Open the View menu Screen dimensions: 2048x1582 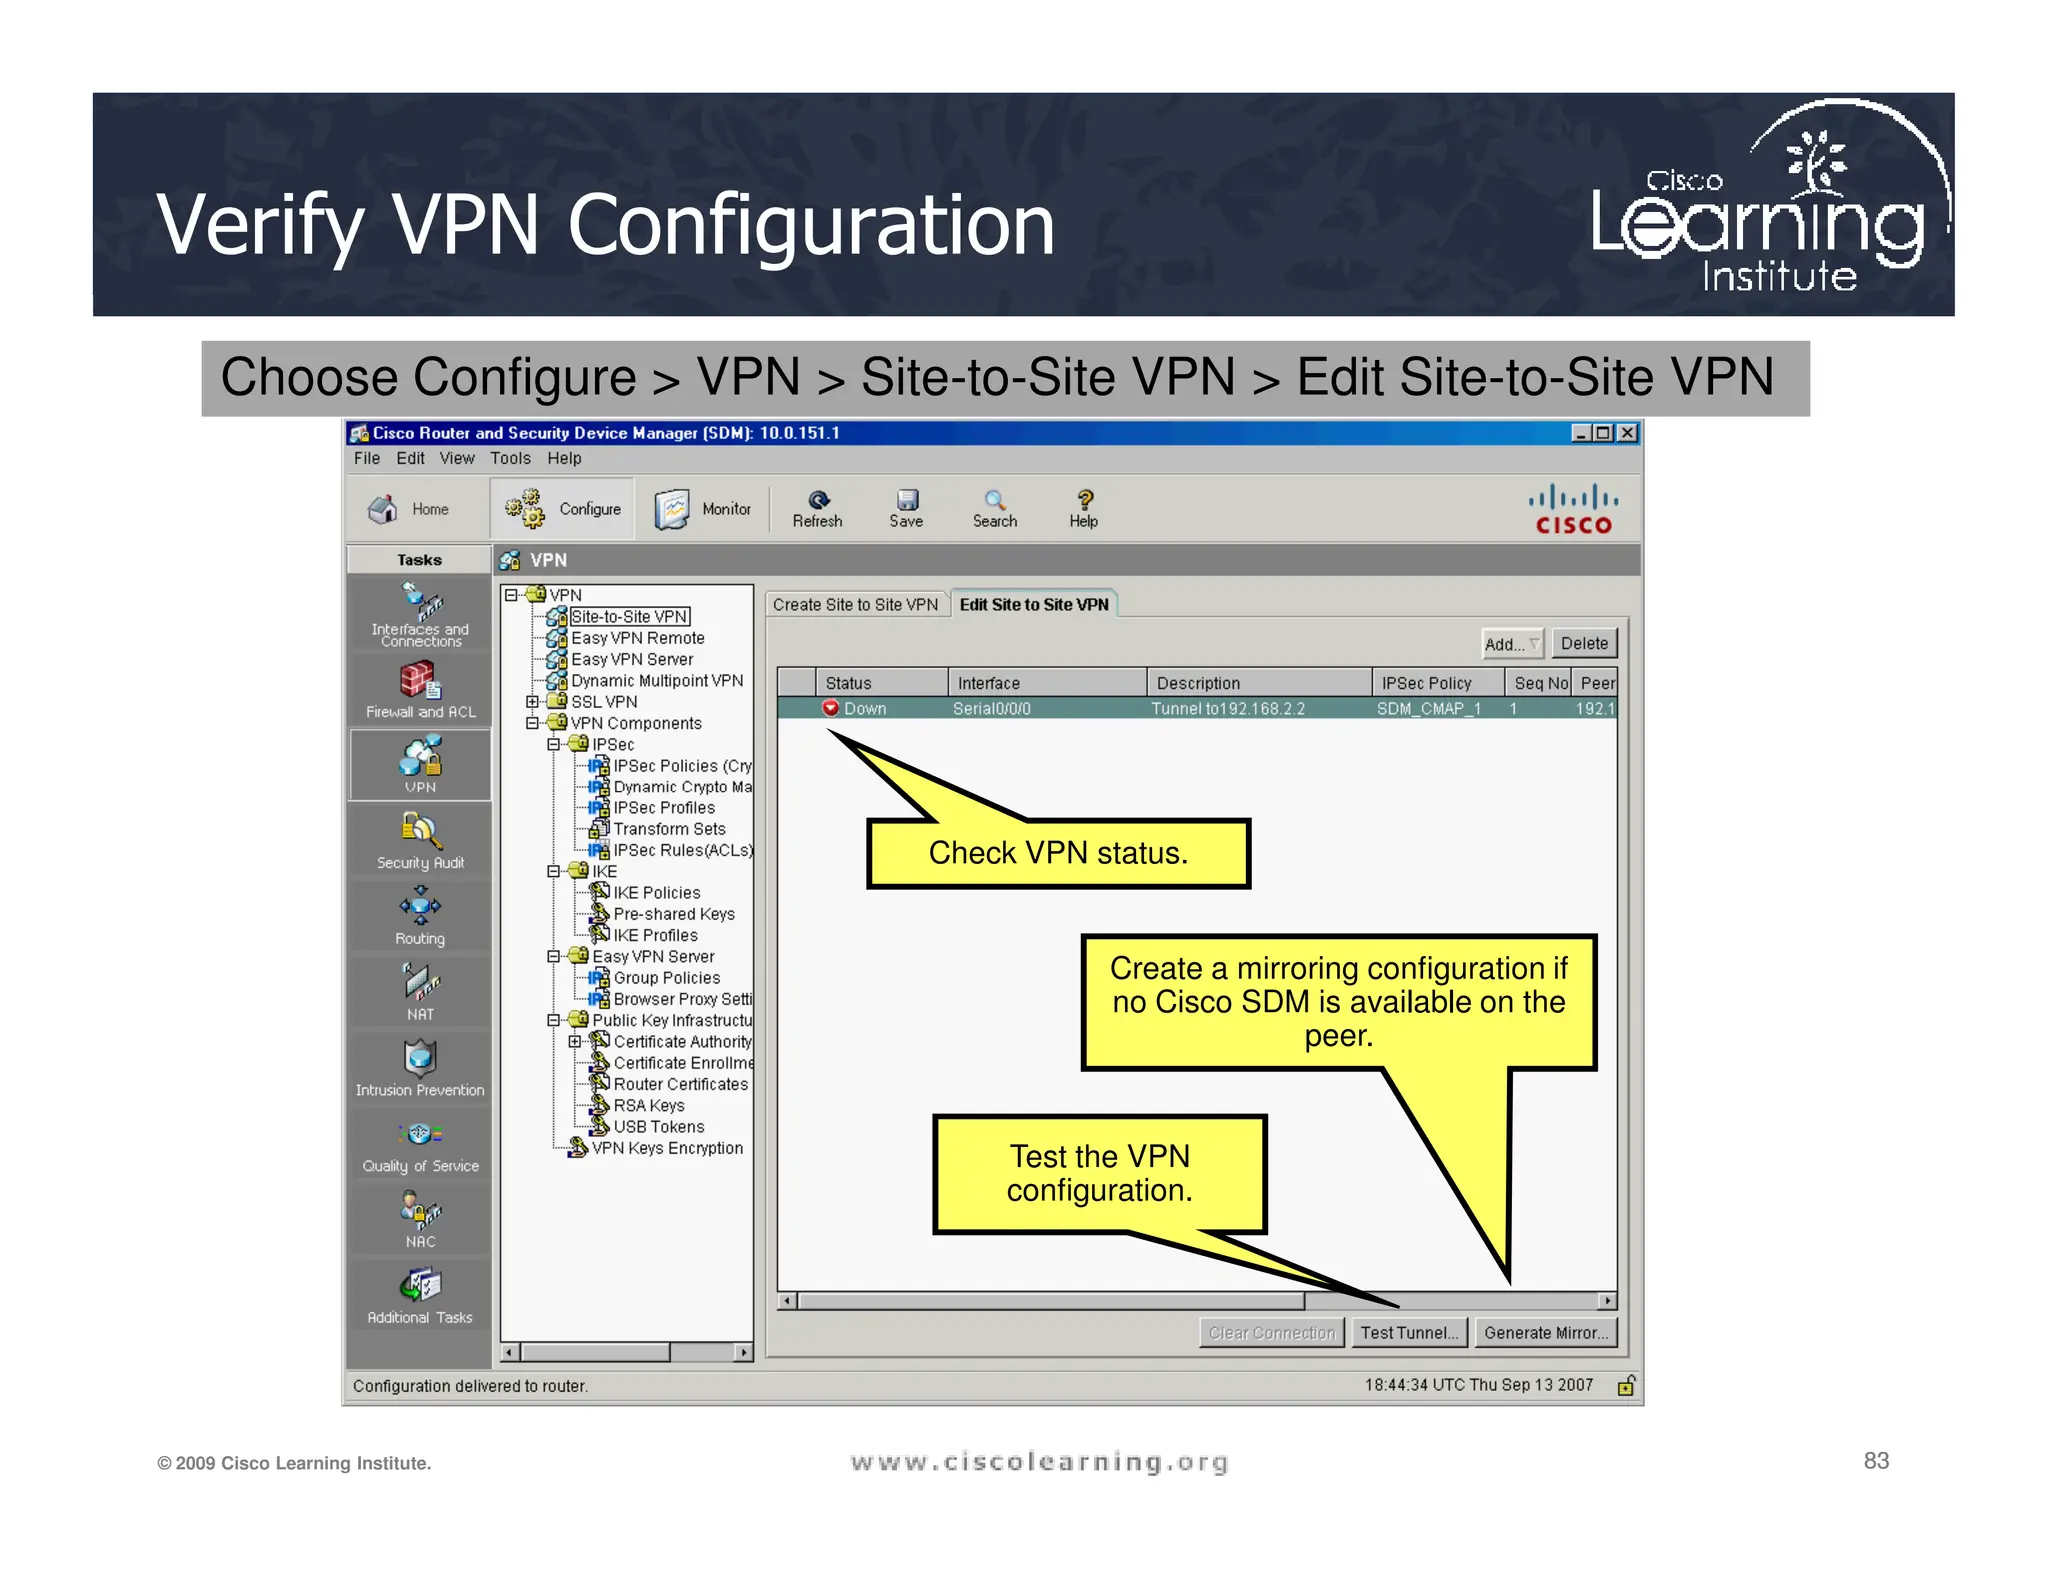[x=457, y=458]
